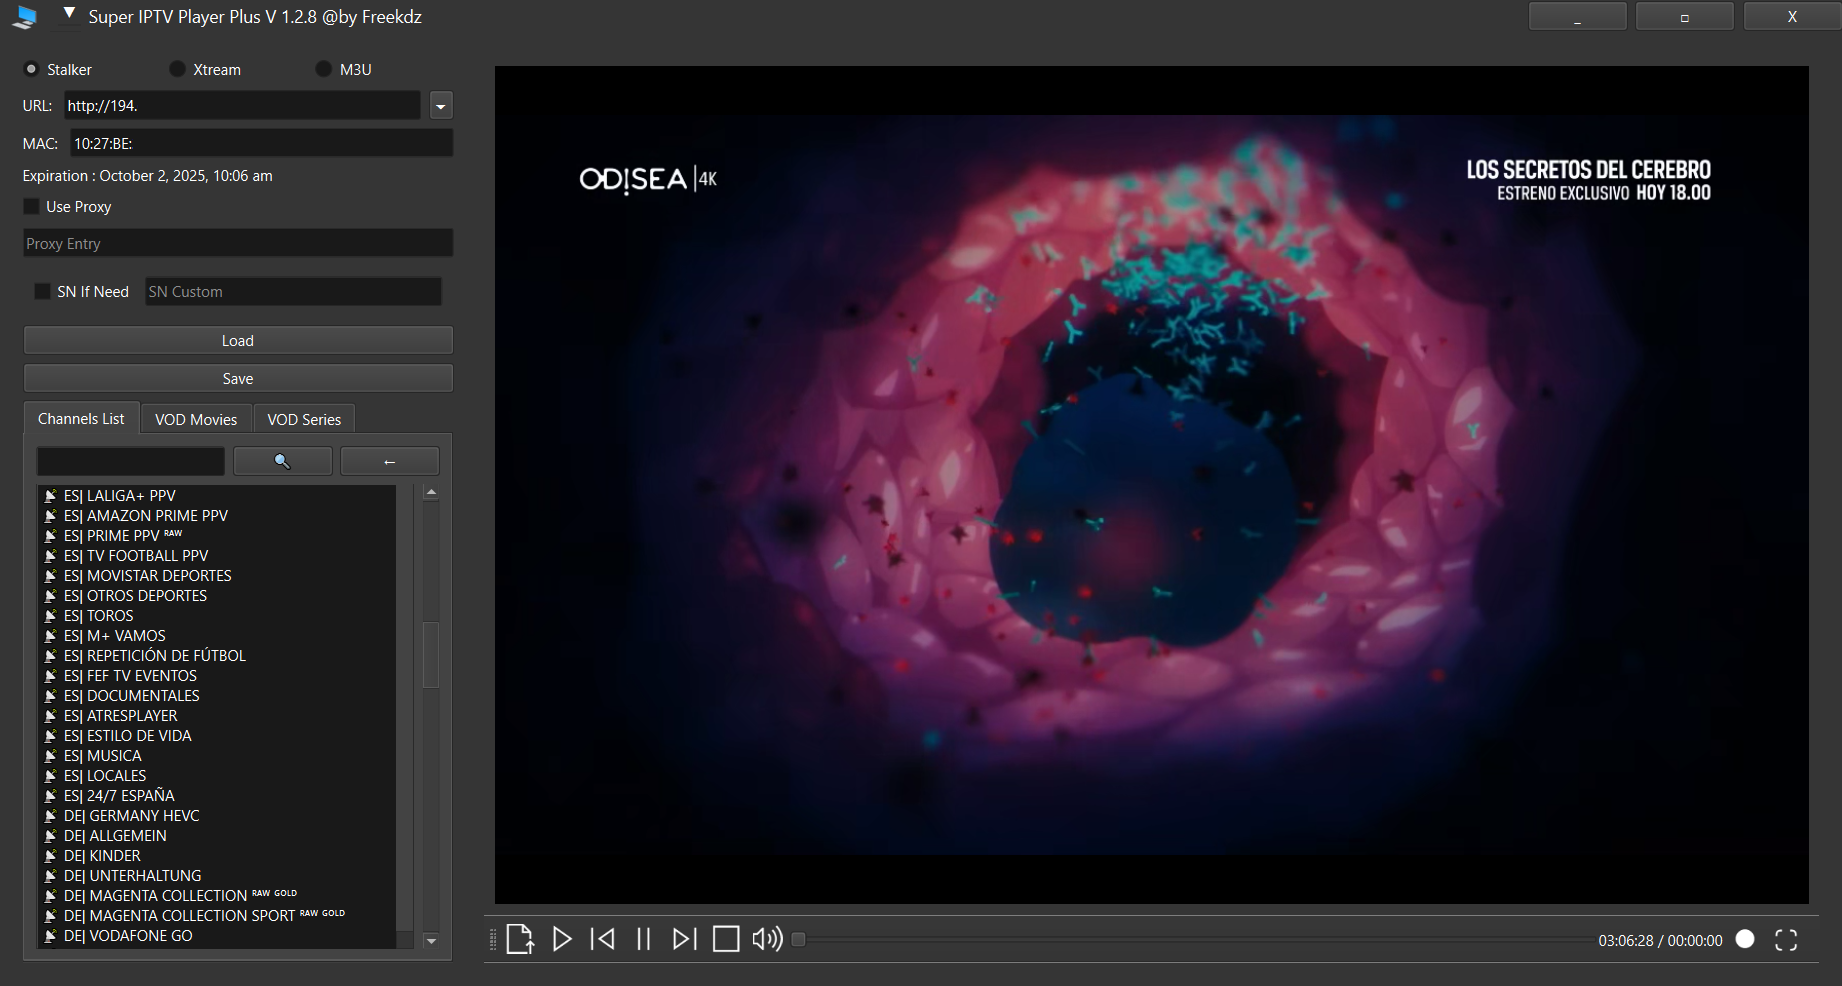The image size is (1842, 986).
Task: Click the playback toolbar drag handle
Action: tap(493, 939)
